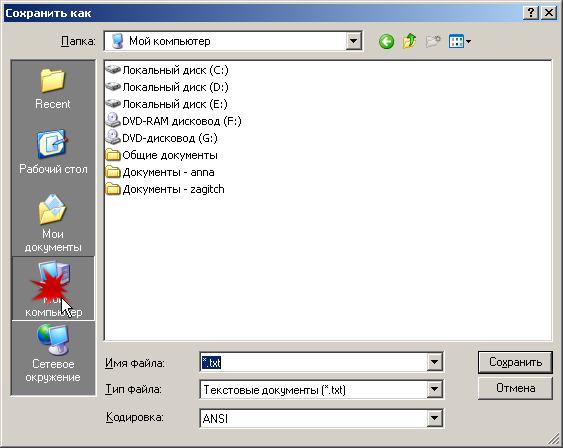563x448 pixels.
Task: Open Recent in the places sidebar
Action: (x=53, y=89)
